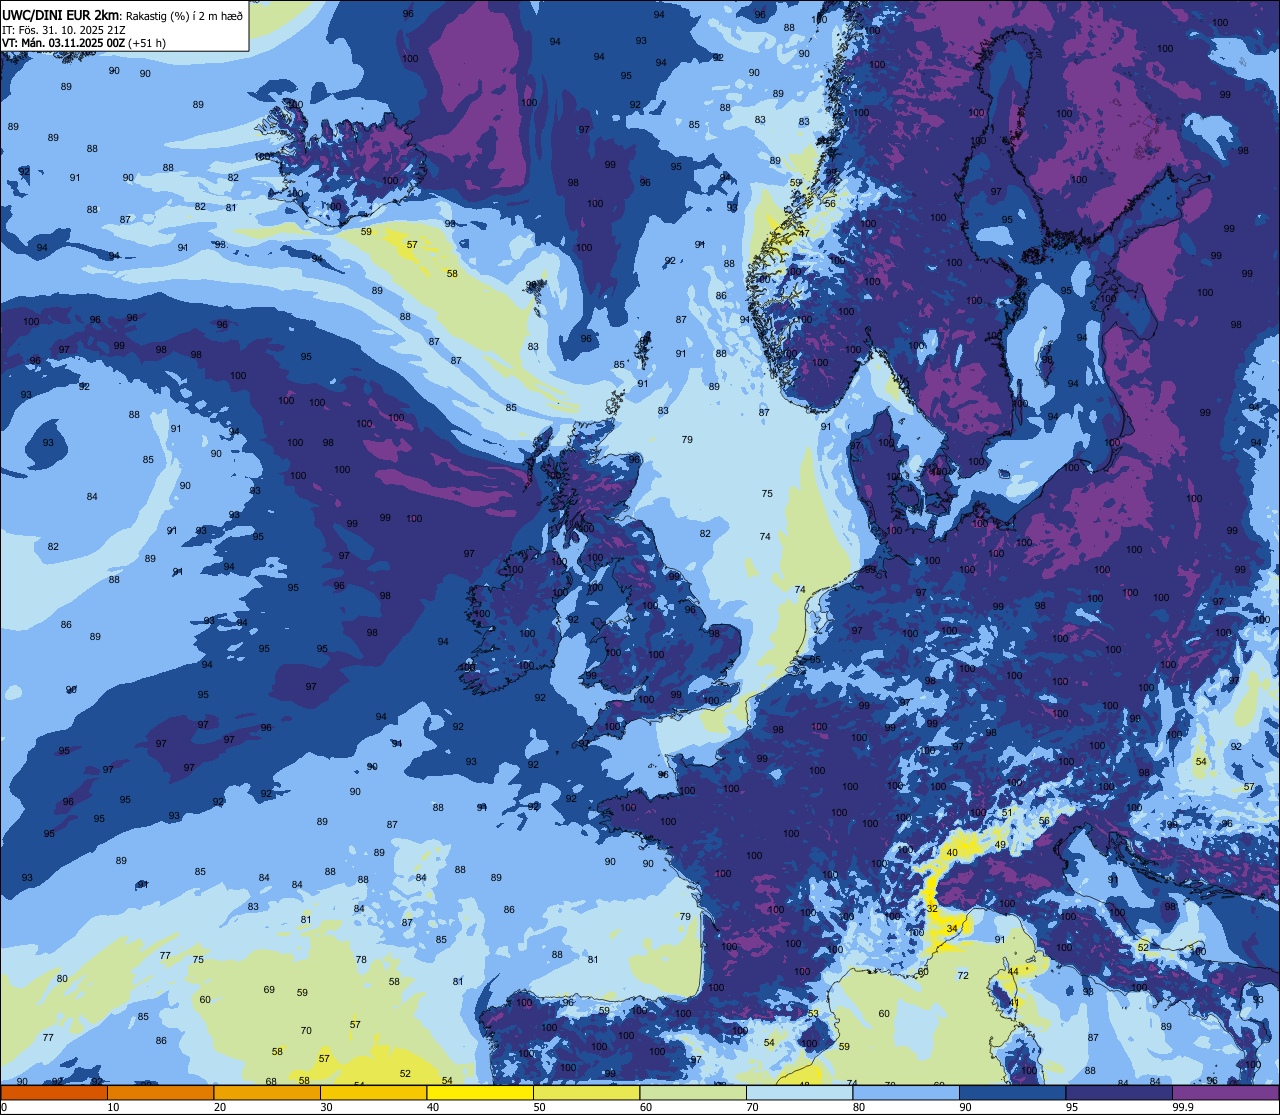Screen dimensions: 1280x1115
Task: Click the '49' humidity value on the map
Action: pyautogui.click(x=1000, y=845)
